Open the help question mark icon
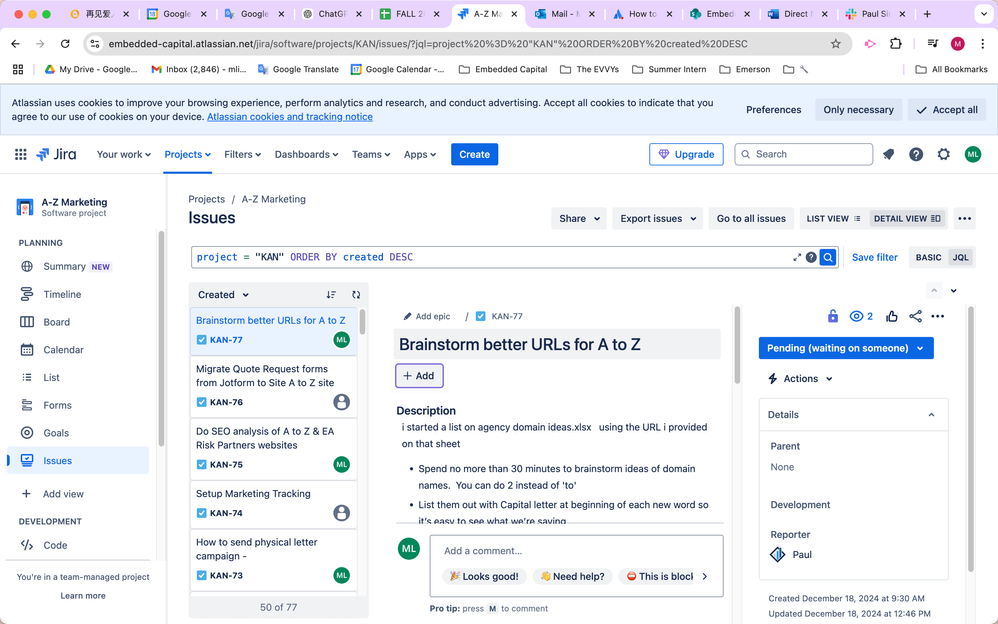The height and width of the screenshot is (624, 998). point(916,154)
